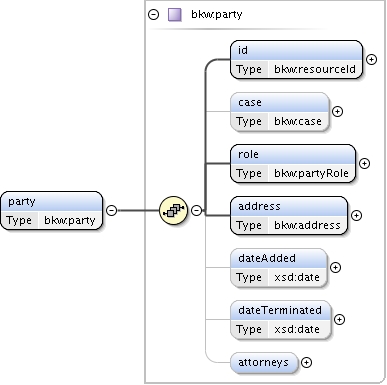Click the purple bkw:party complex type icon
The width and height of the screenshot is (387, 385).
pyautogui.click(x=175, y=15)
